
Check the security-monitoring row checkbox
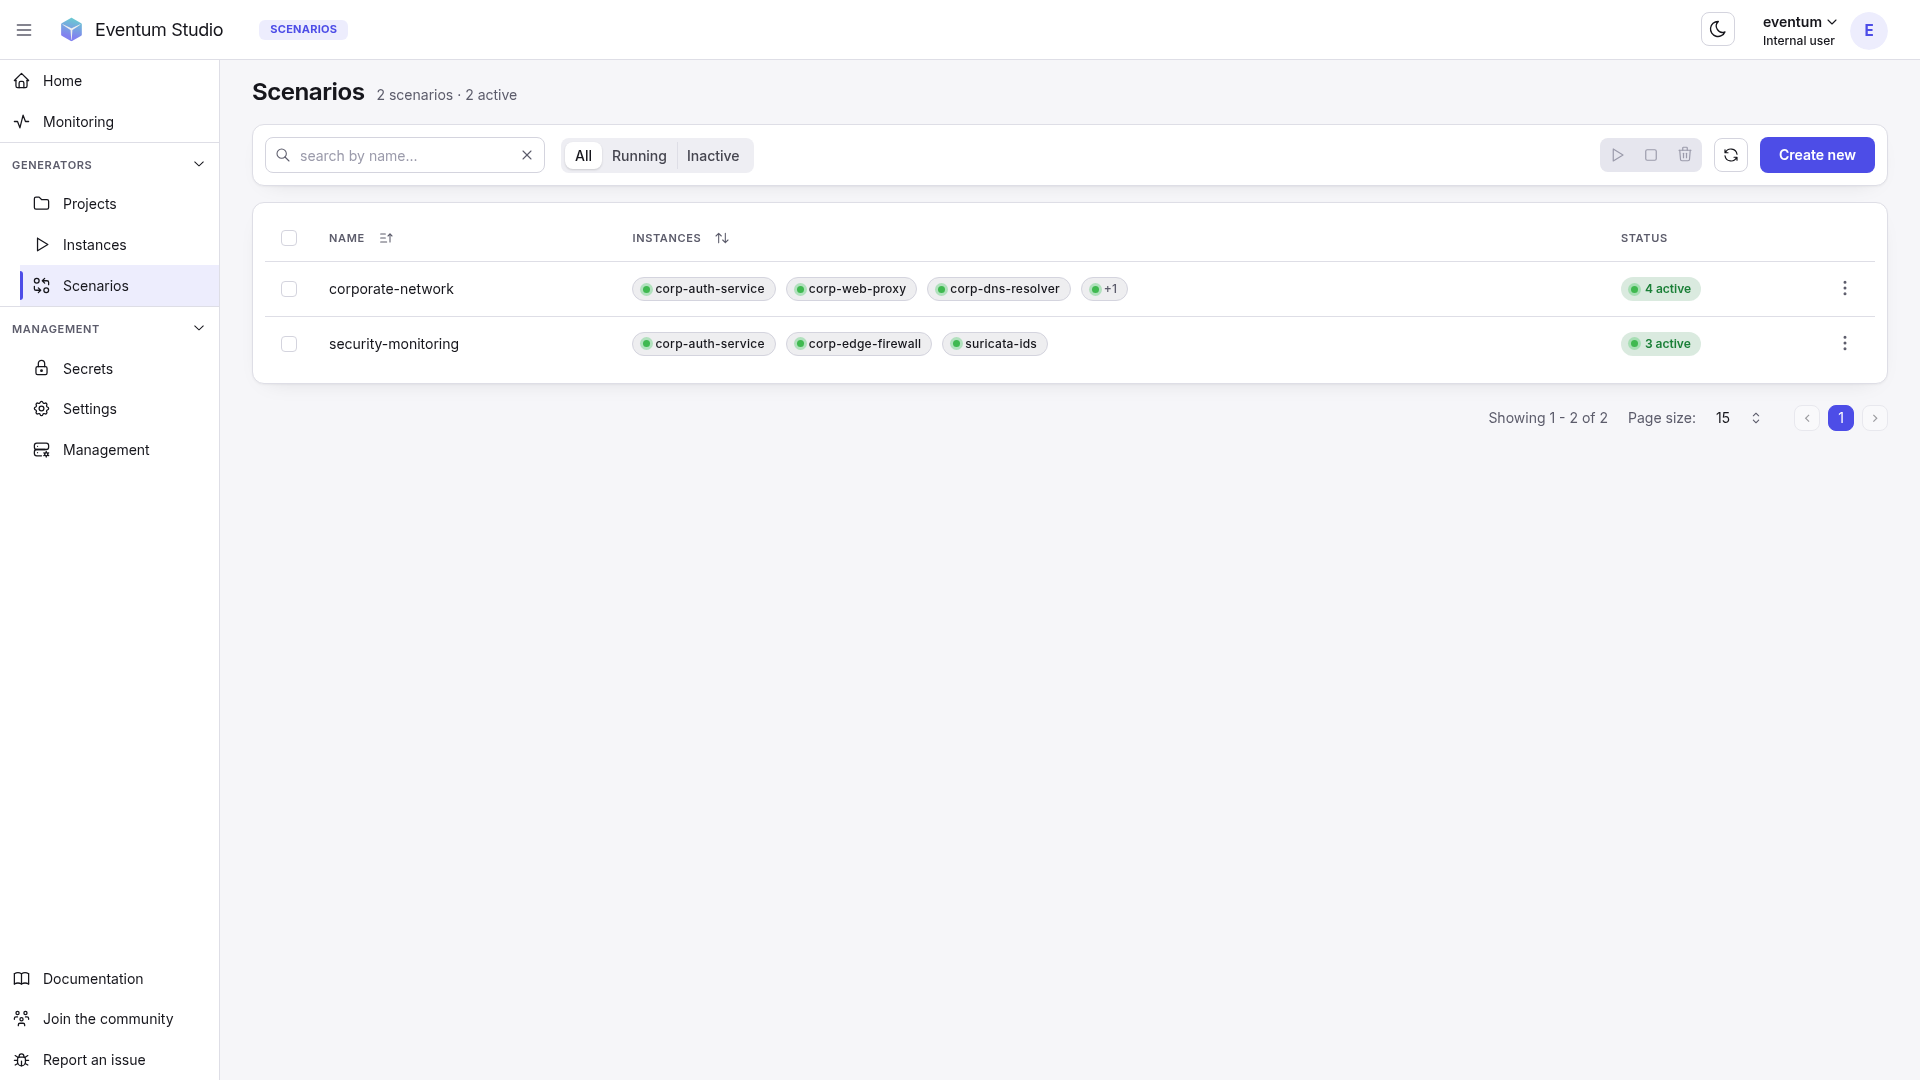click(289, 344)
